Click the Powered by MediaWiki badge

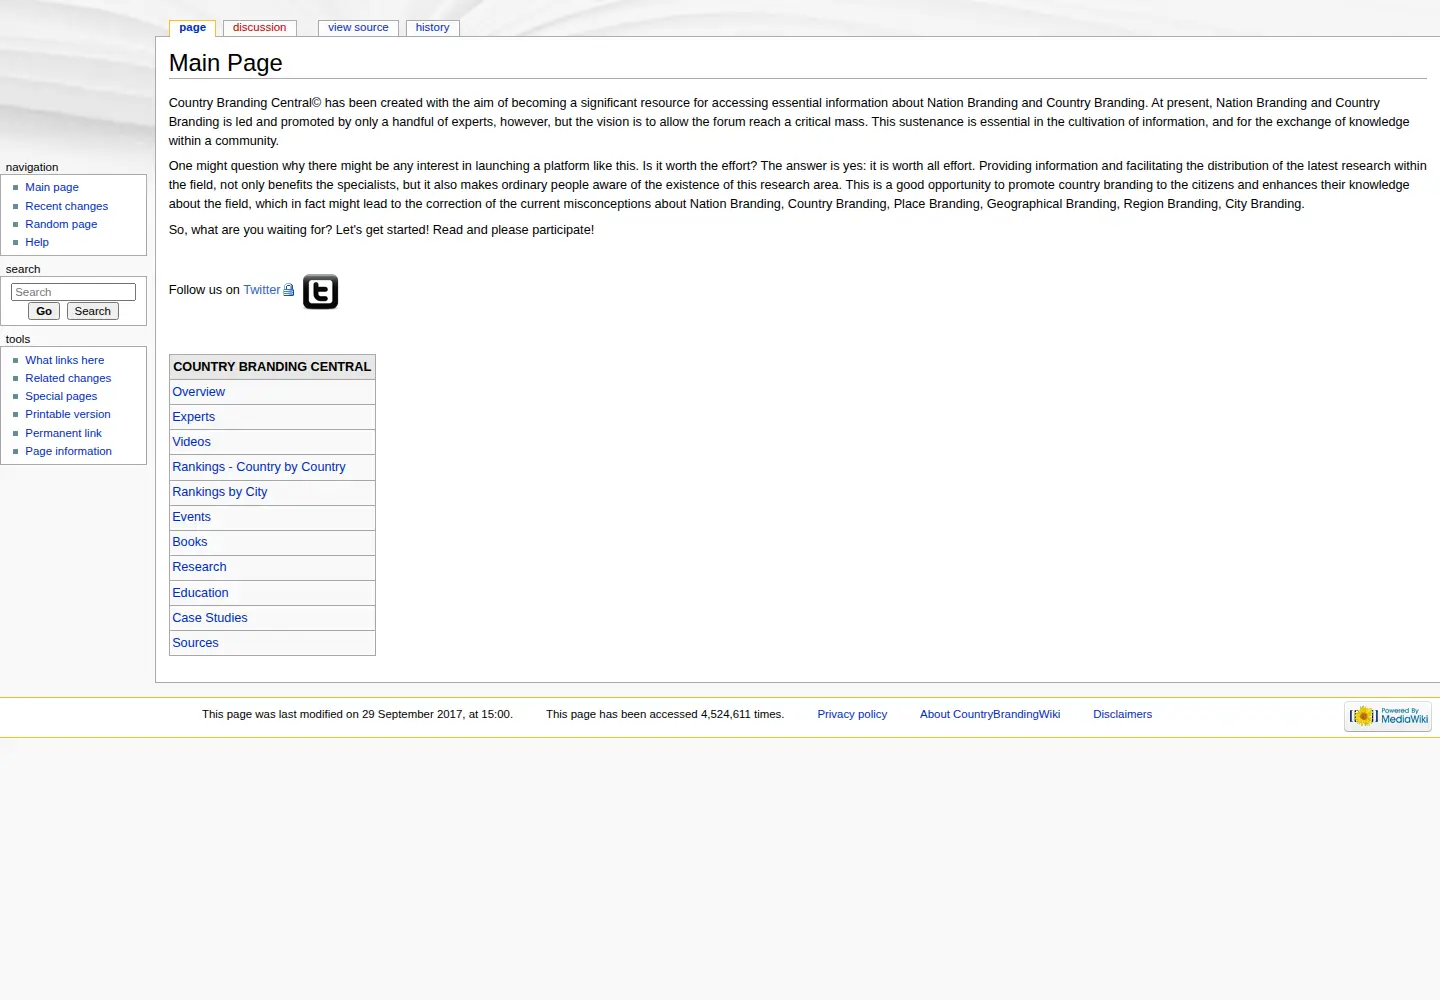coord(1388,716)
